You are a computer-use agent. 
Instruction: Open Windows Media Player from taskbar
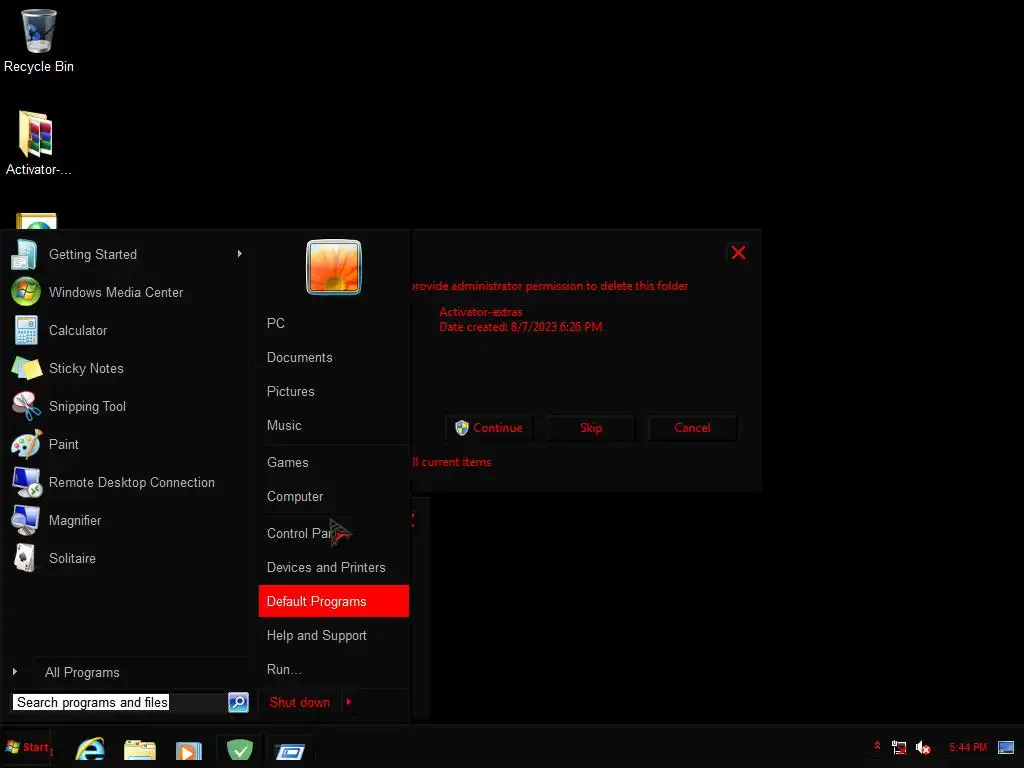click(x=189, y=750)
